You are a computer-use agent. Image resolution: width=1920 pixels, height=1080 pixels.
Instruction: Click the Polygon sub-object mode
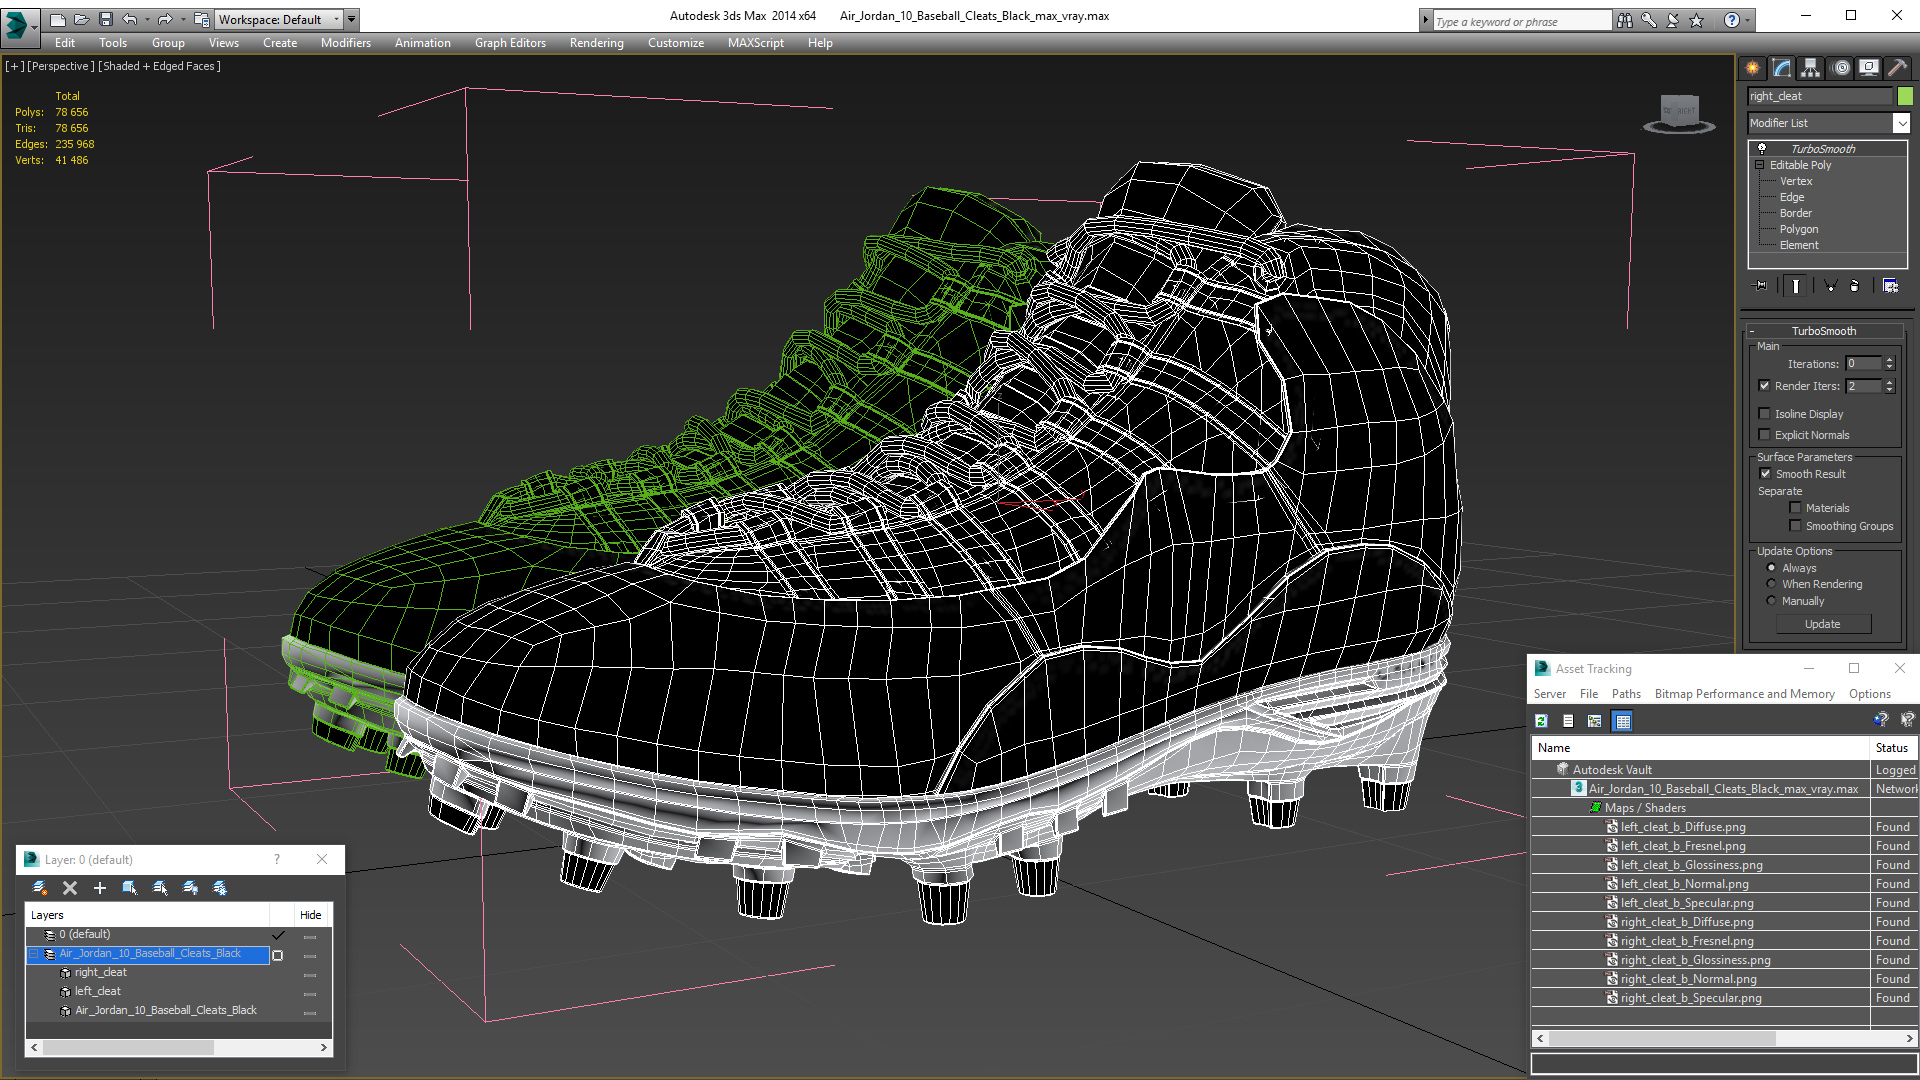point(1796,228)
